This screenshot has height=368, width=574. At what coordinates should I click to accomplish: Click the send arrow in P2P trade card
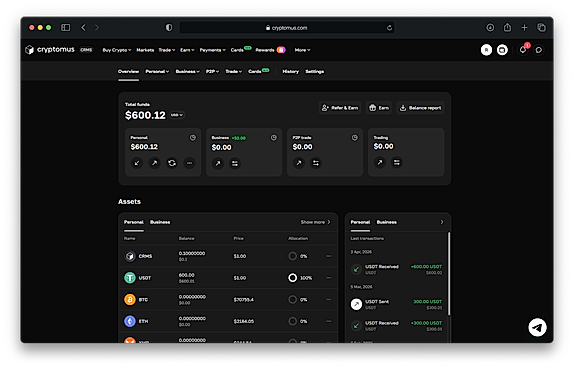click(x=299, y=163)
